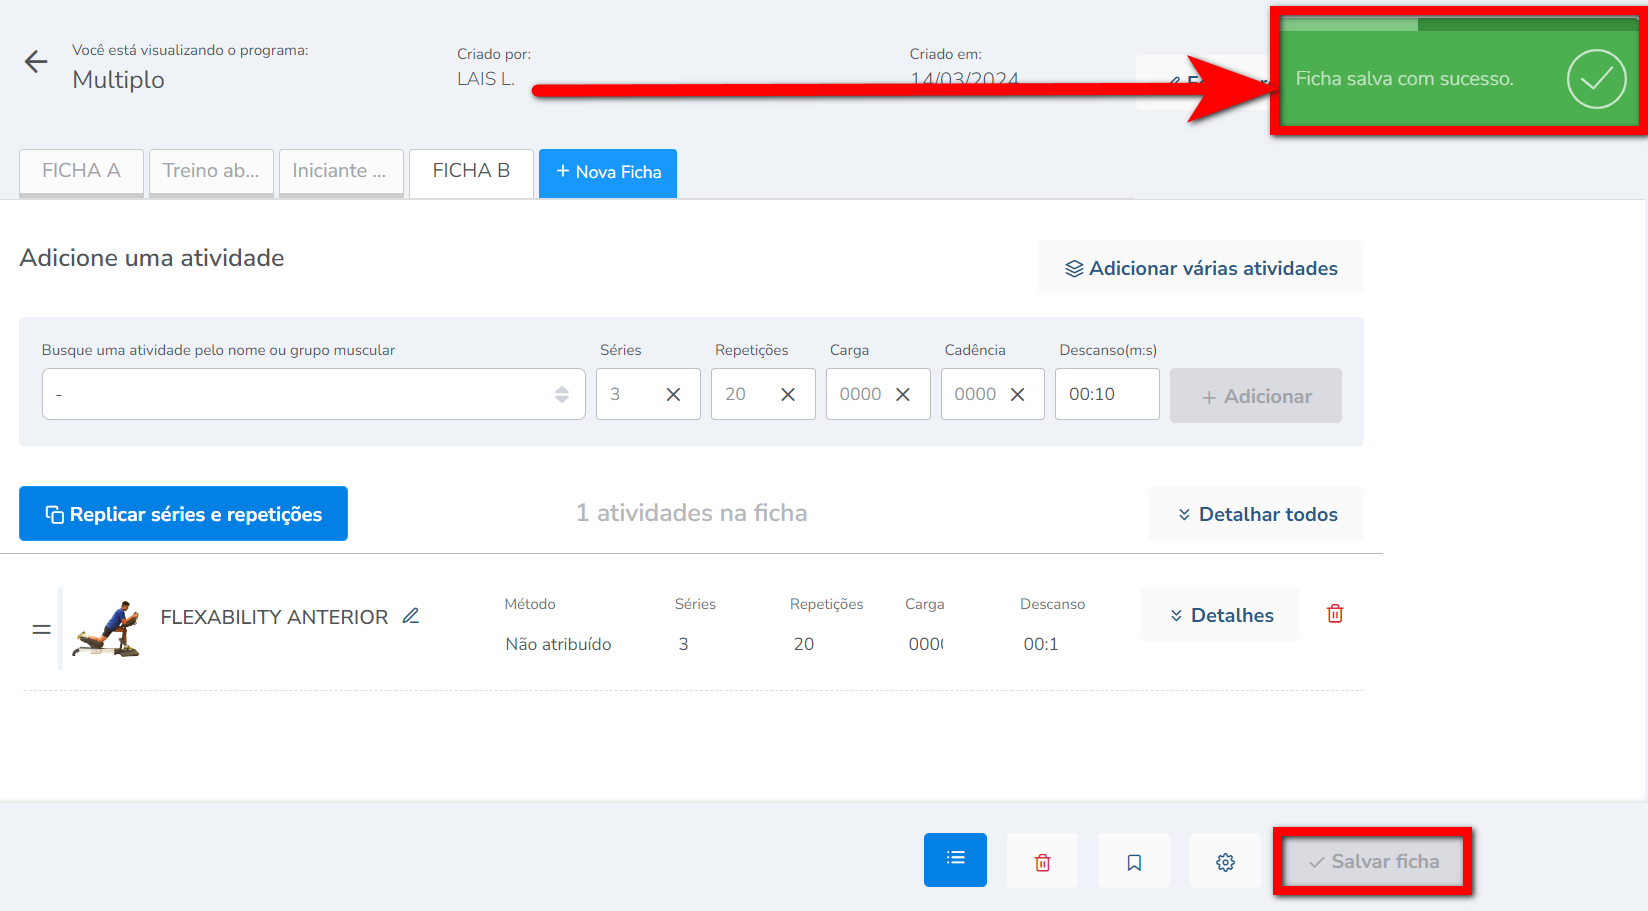Clear the Cadência field using X
Screen dimensions: 1648x911
(x=1017, y=395)
